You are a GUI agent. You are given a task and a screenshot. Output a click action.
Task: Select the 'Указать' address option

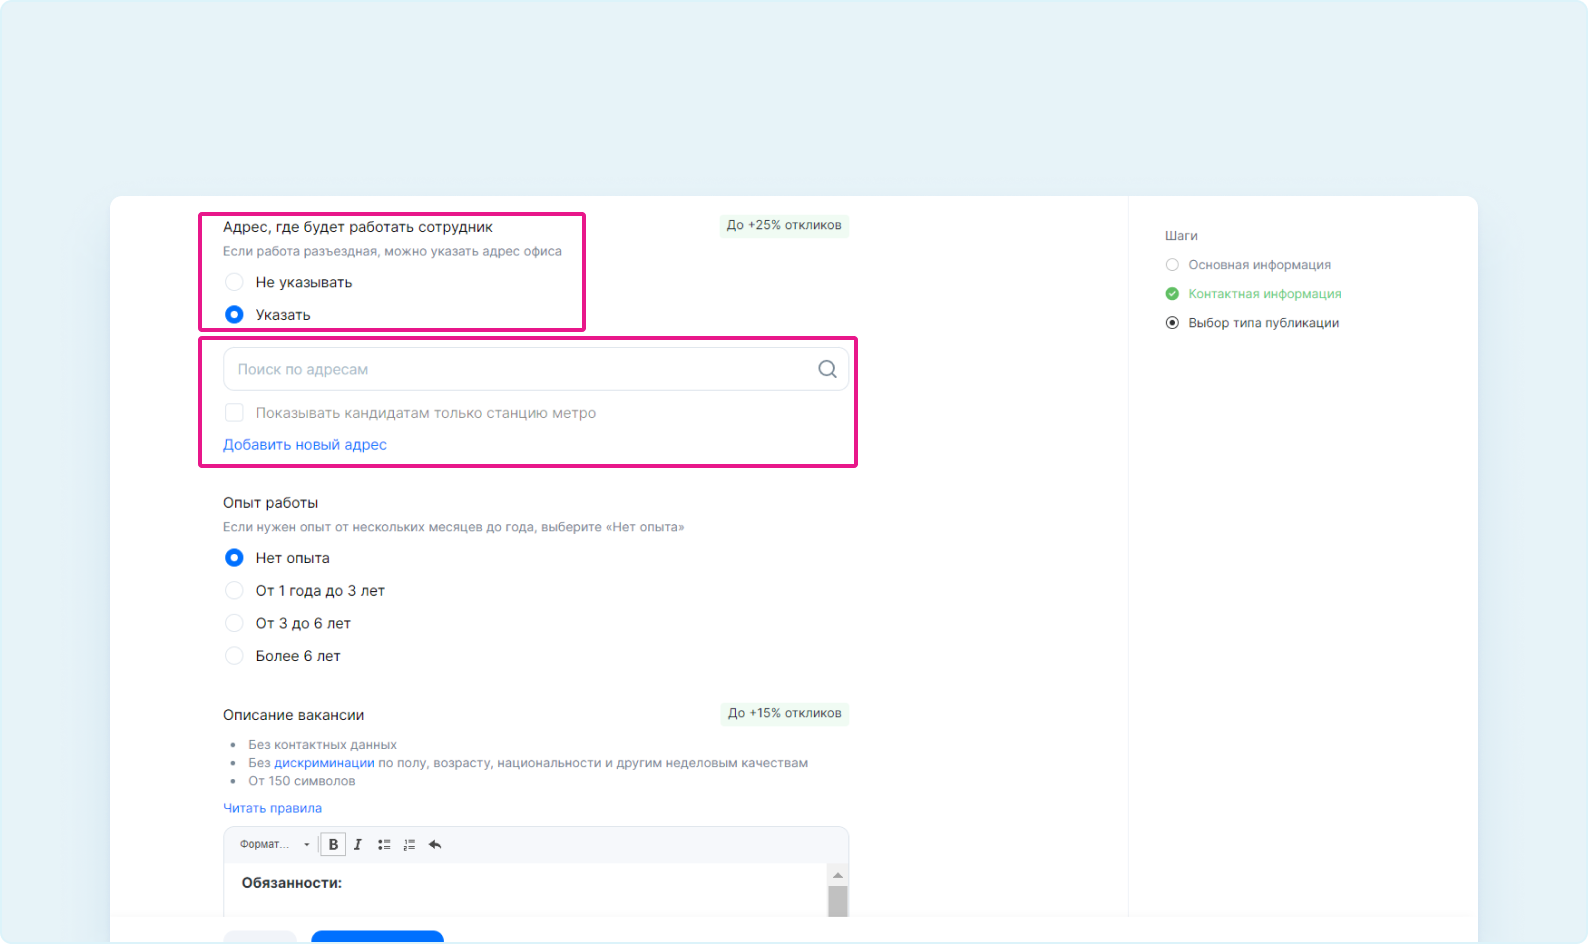click(234, 314)
